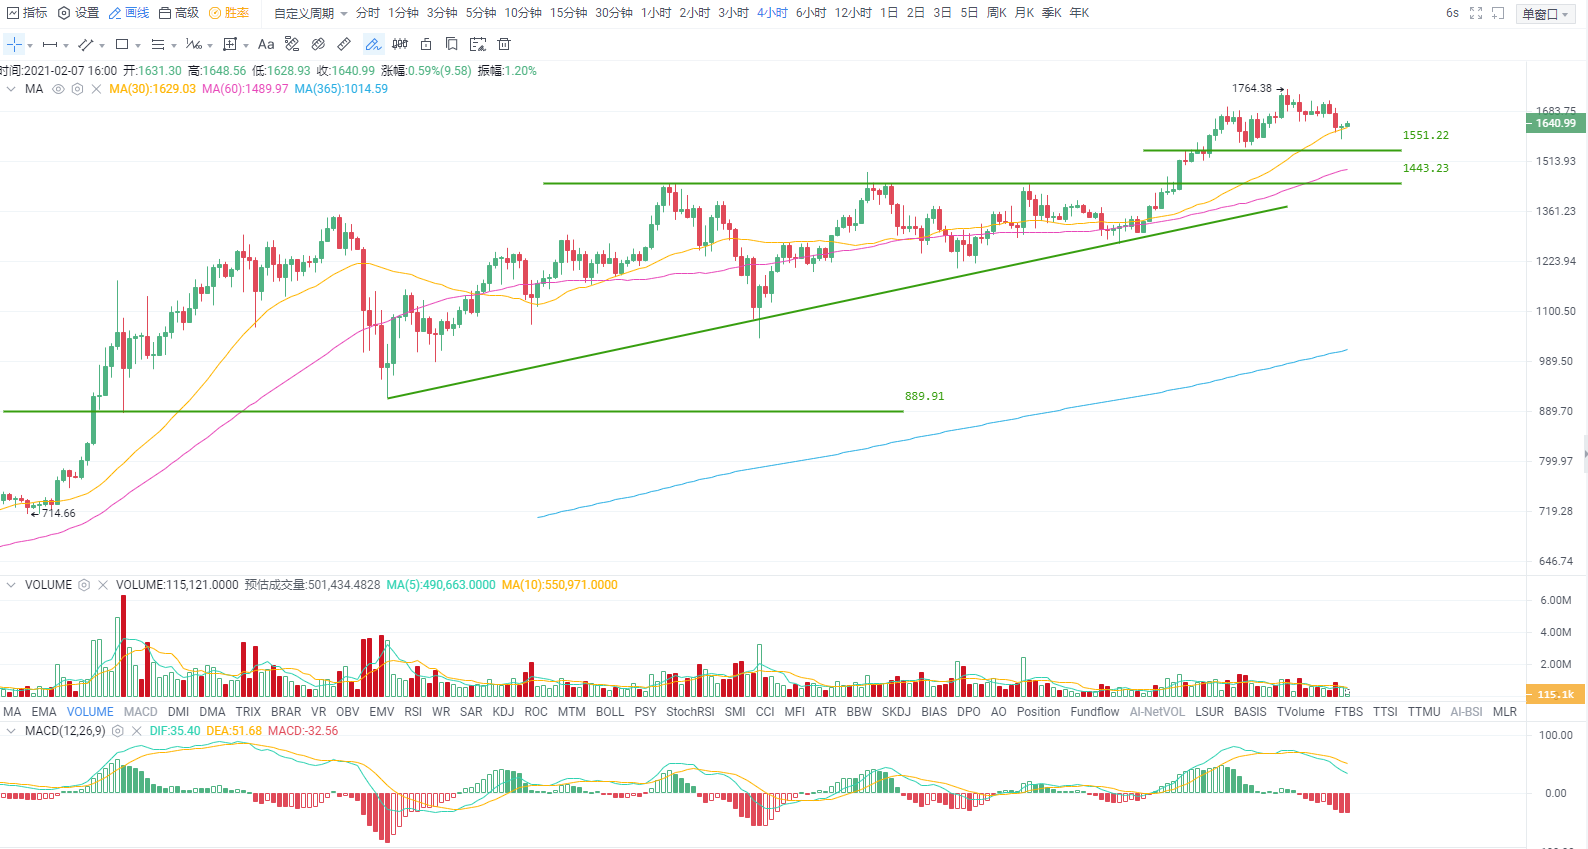This screenshot has width=1588, height=849.
Task: Switch to the 15分钟 timeframe
Action: [569, 13]
